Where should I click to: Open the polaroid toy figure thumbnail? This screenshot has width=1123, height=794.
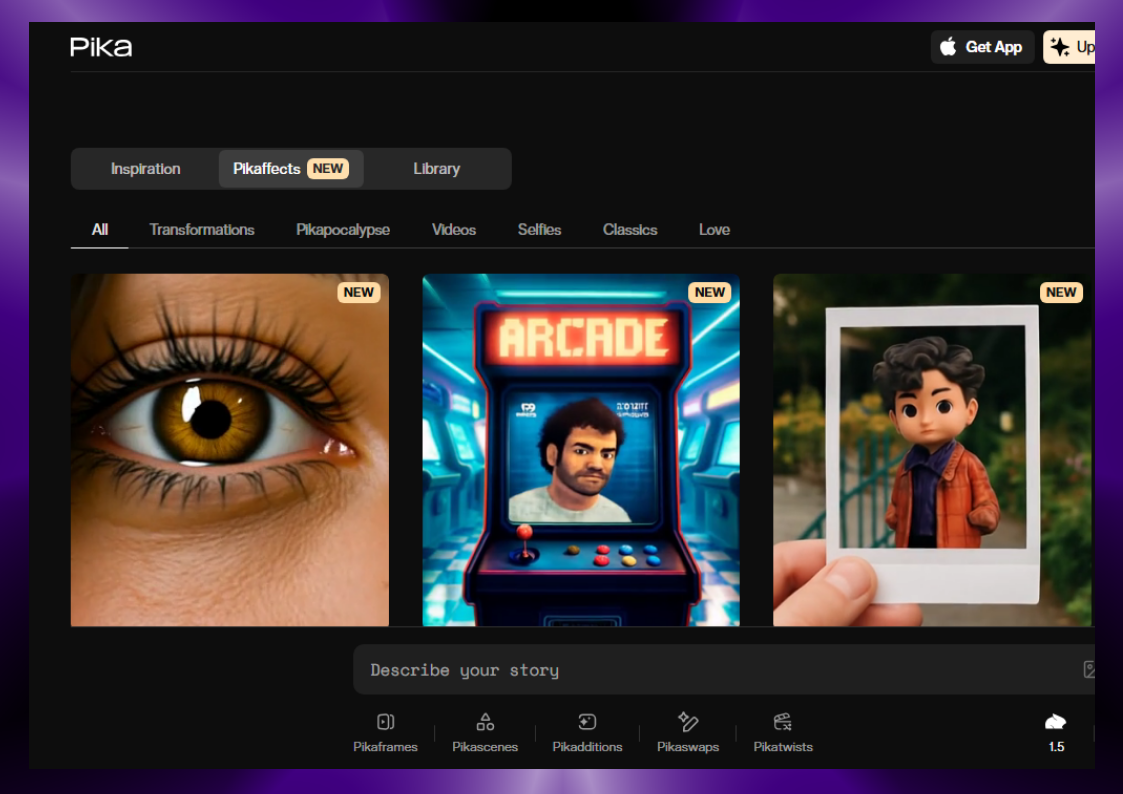point(932,450)
